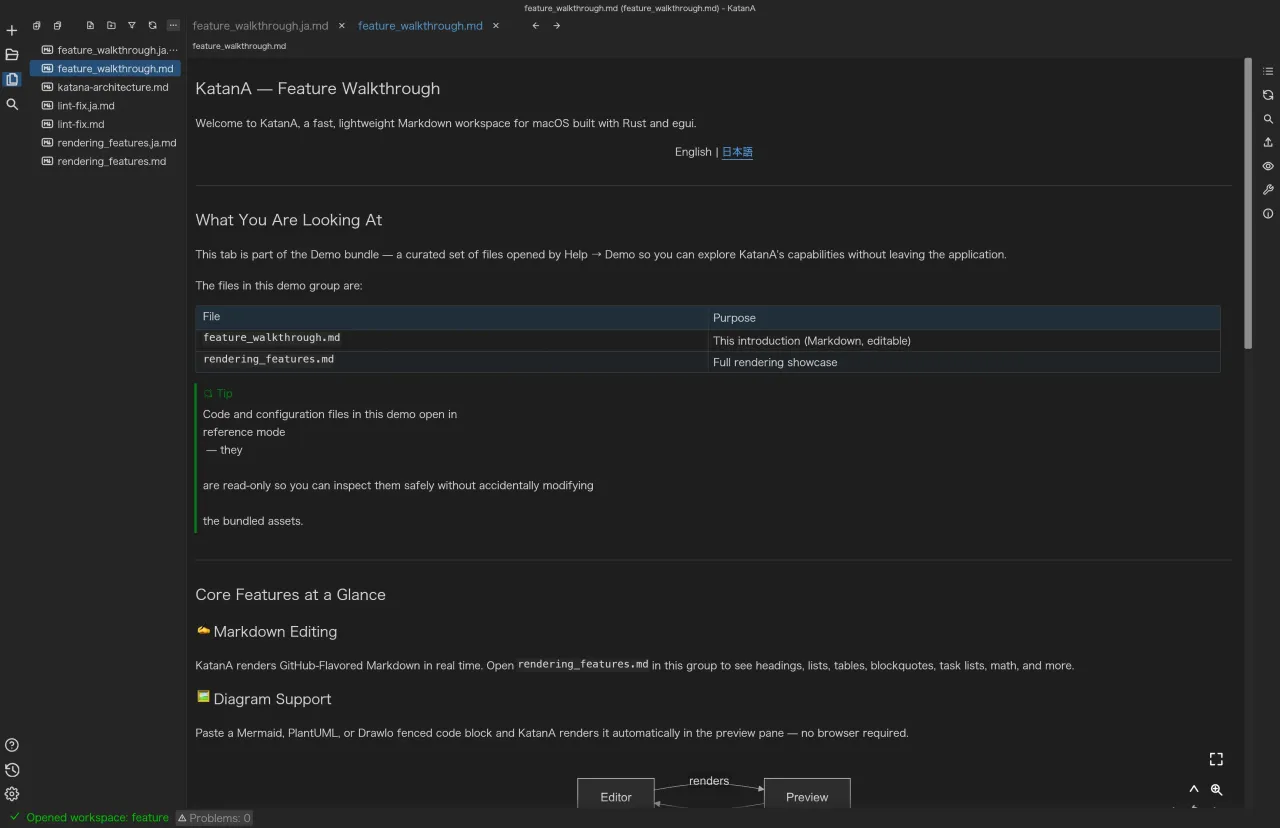This screenshot has width=1280, height=828.
Task: Open the more options ellipsis in explorer toolbar
Action: (x=173, y=26)
